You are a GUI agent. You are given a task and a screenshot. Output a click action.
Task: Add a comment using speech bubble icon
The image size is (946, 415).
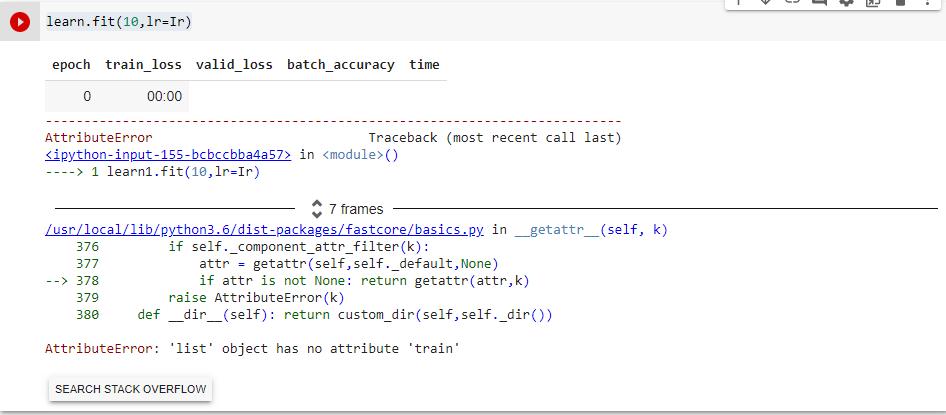(x=820, y=3)
